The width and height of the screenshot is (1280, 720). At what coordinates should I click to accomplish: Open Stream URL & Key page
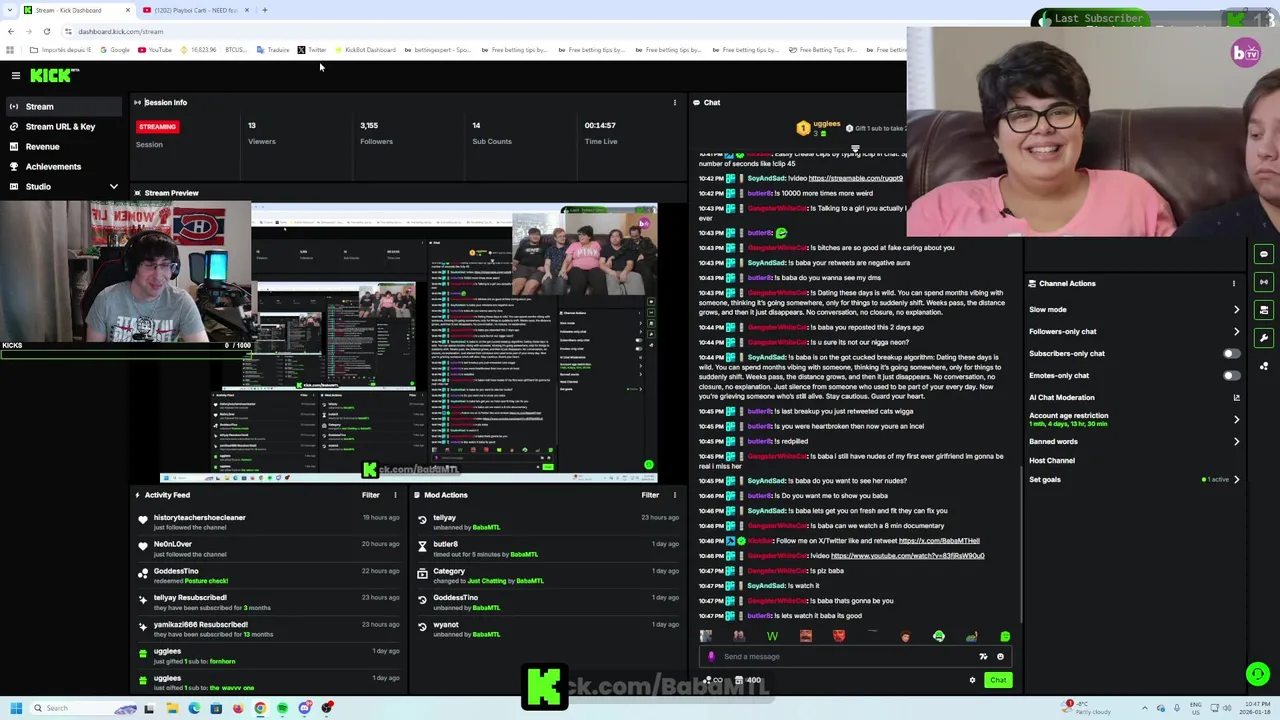point(60,126)
